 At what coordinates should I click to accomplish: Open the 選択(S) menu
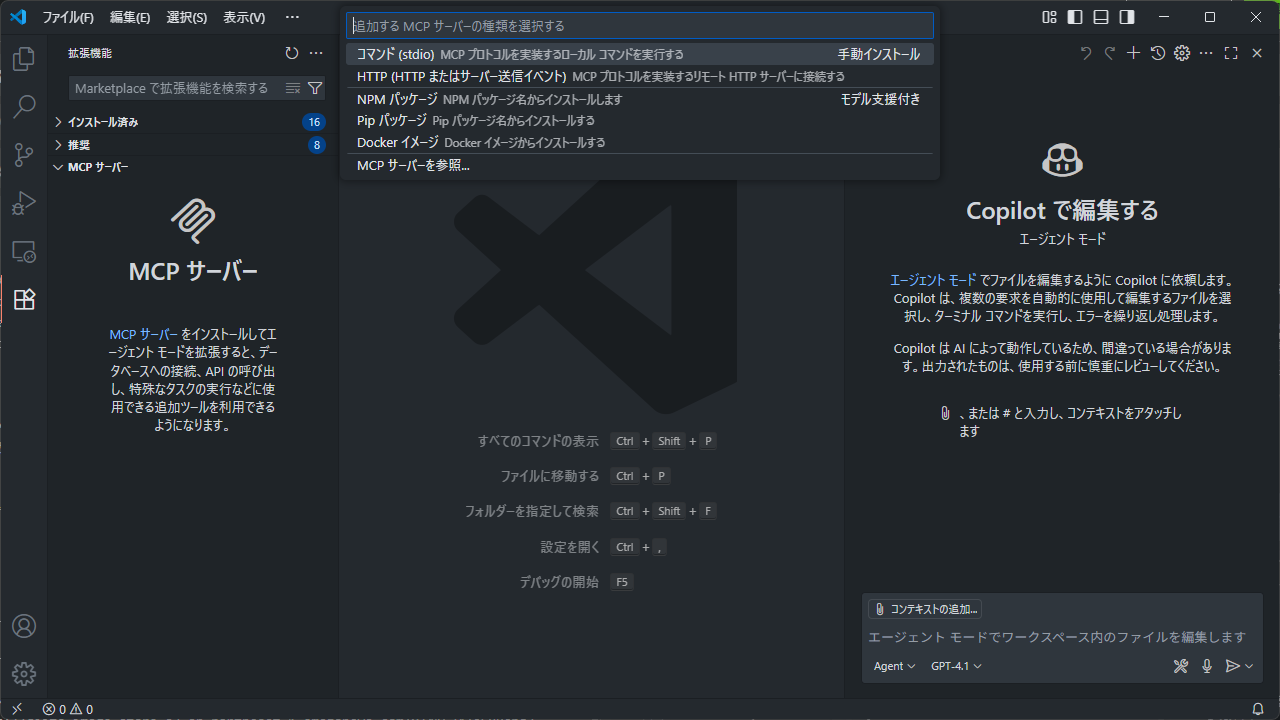coord(187,17)
